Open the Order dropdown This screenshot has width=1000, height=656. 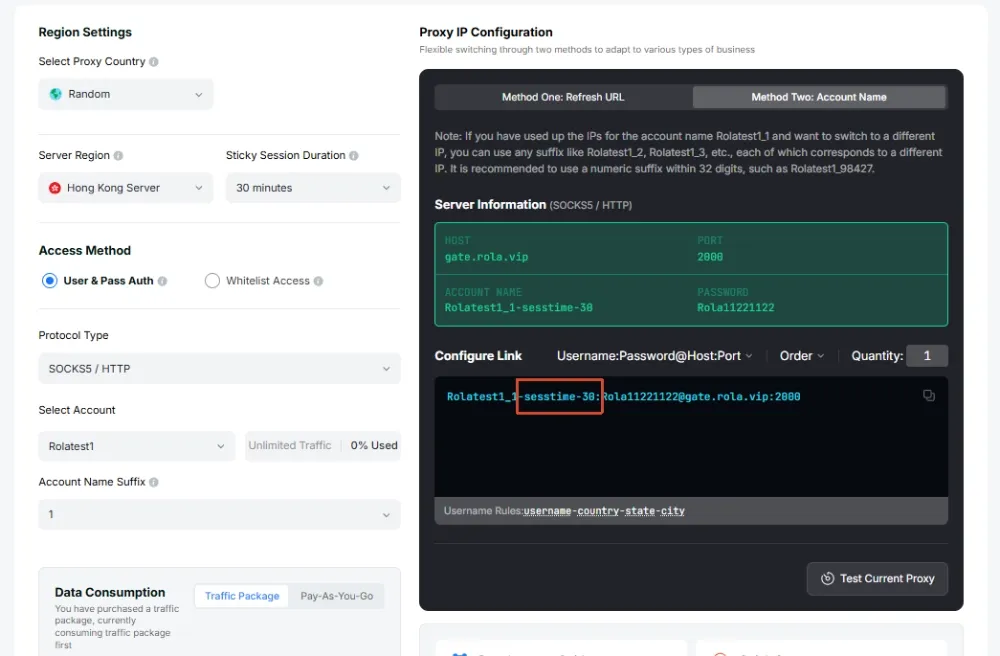[x=802, y=356]
